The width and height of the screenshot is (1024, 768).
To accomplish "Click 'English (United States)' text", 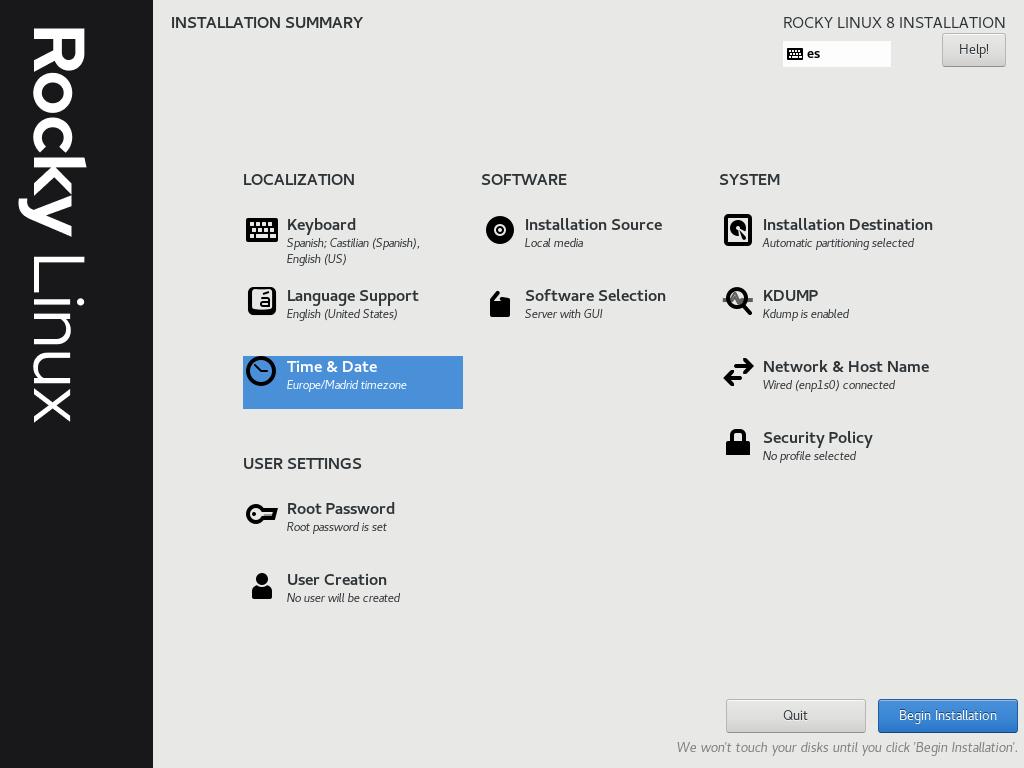I will 342,314.
